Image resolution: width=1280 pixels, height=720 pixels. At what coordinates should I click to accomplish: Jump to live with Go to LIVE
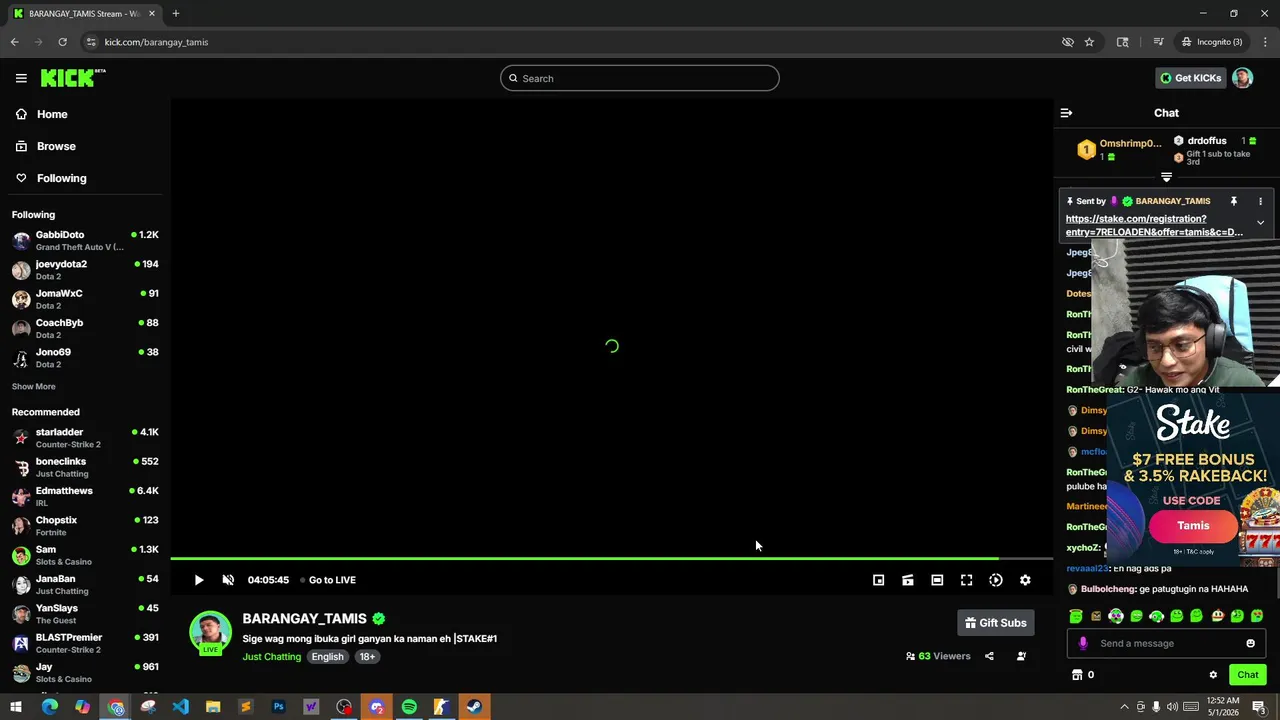329,580
